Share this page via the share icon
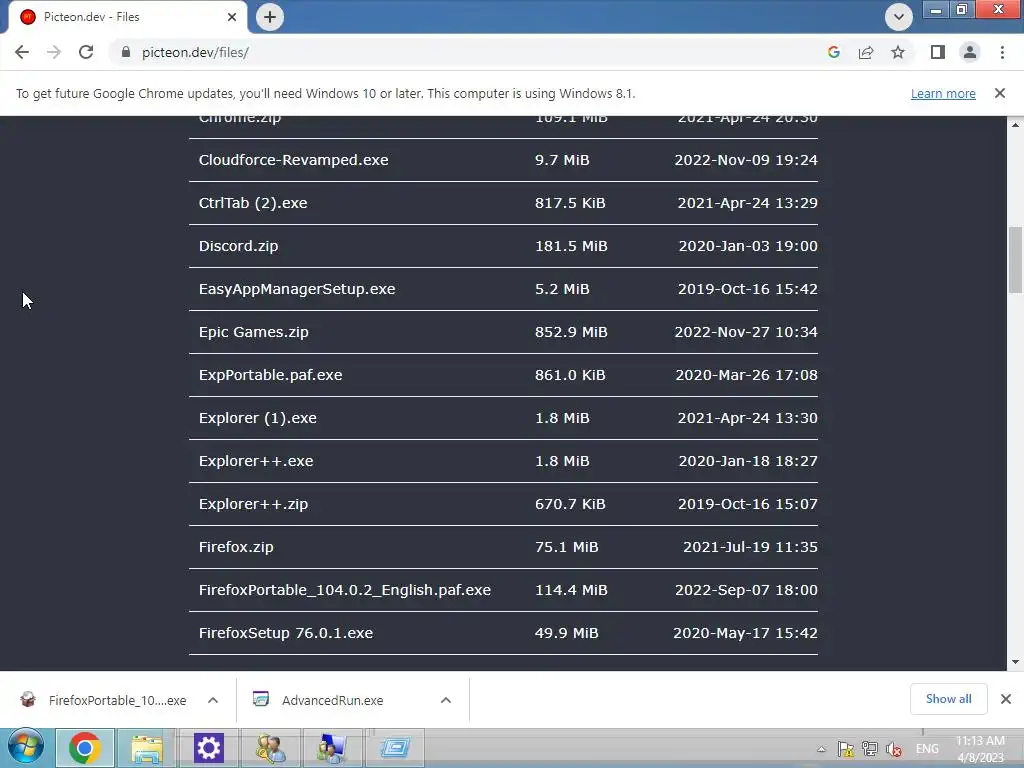Screen dimensions: 1024x768 866,52
